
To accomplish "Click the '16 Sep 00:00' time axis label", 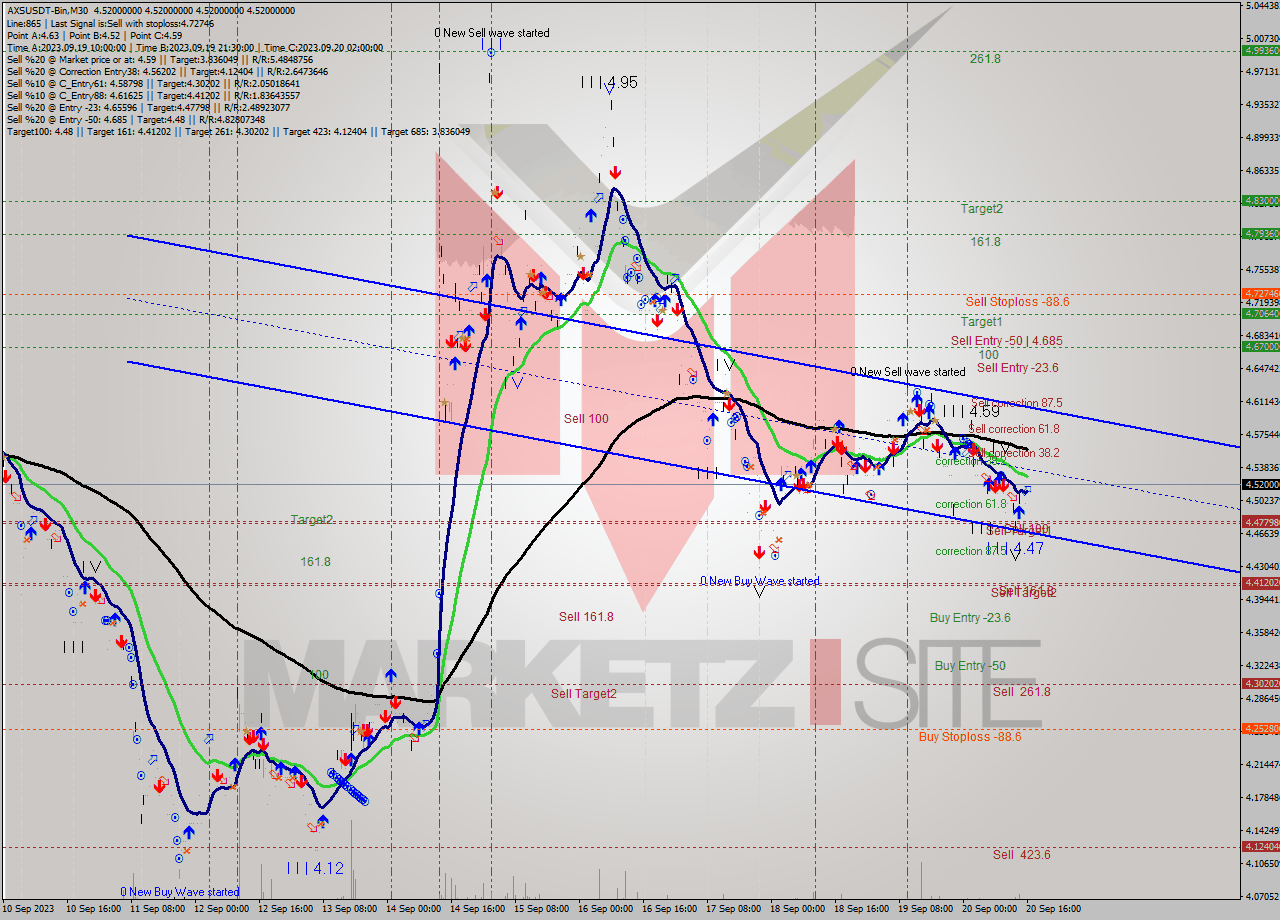I will (607, 910).
